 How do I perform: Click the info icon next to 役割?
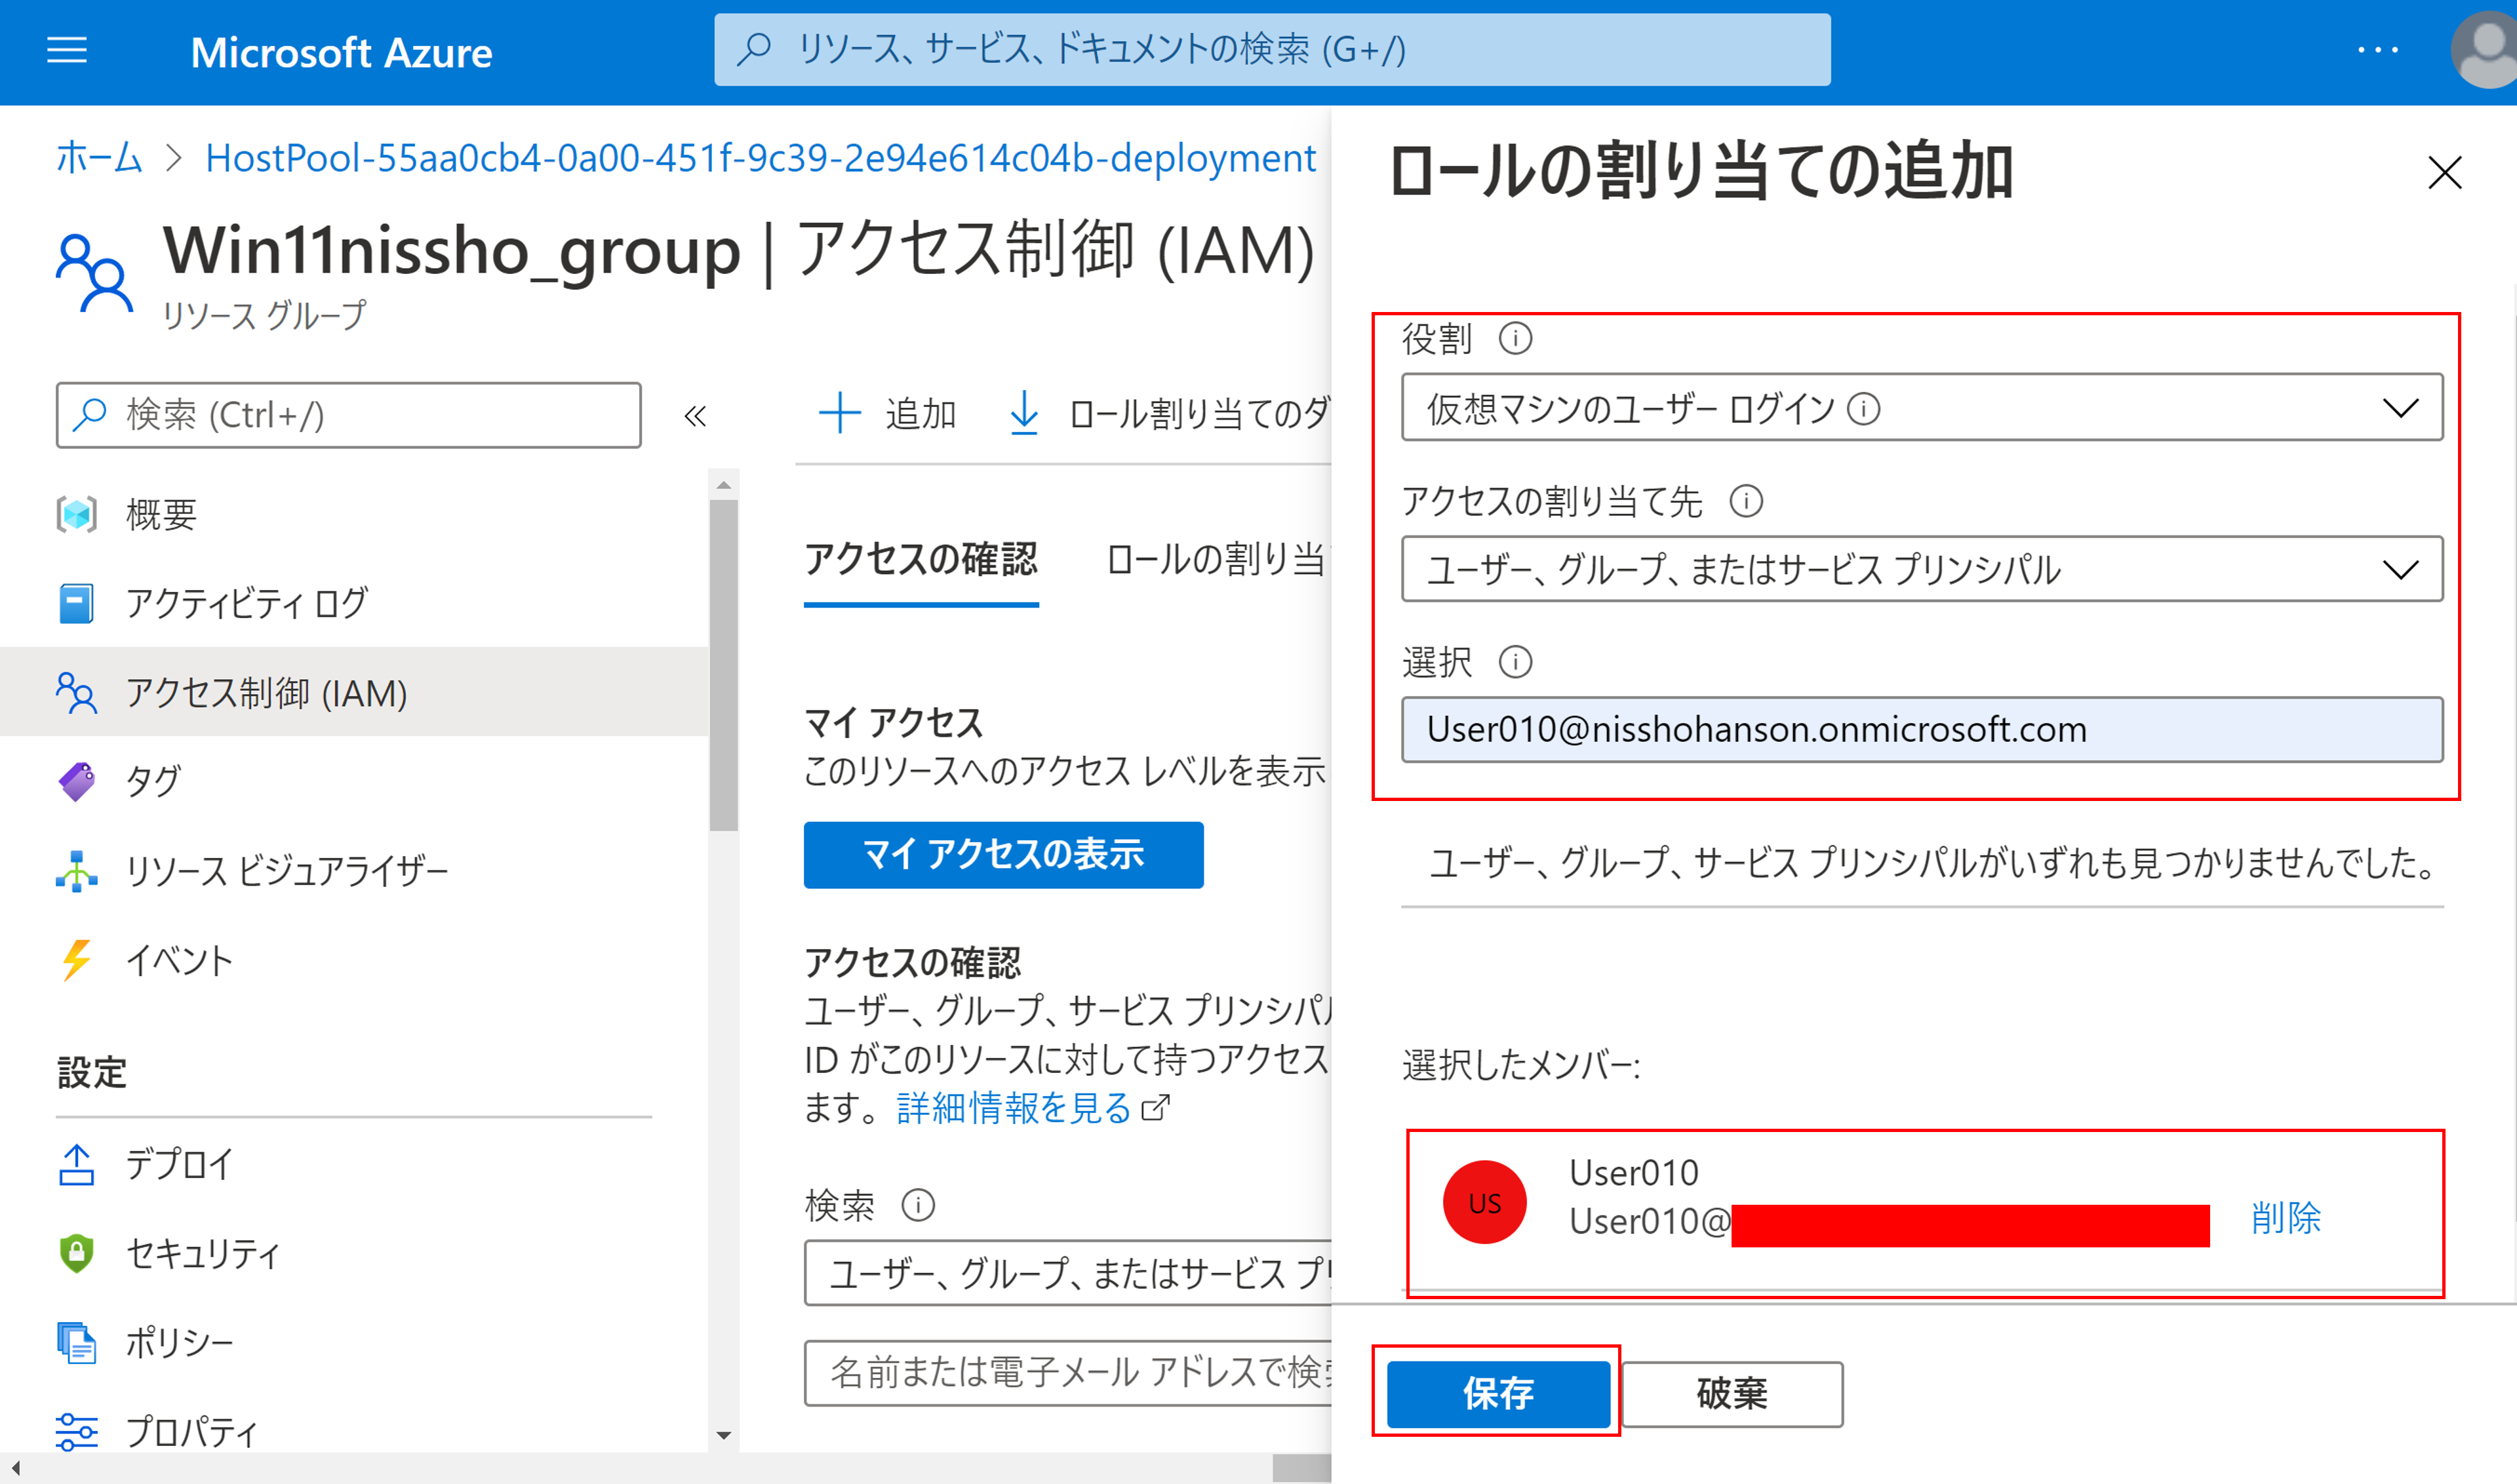point(1515,339)
